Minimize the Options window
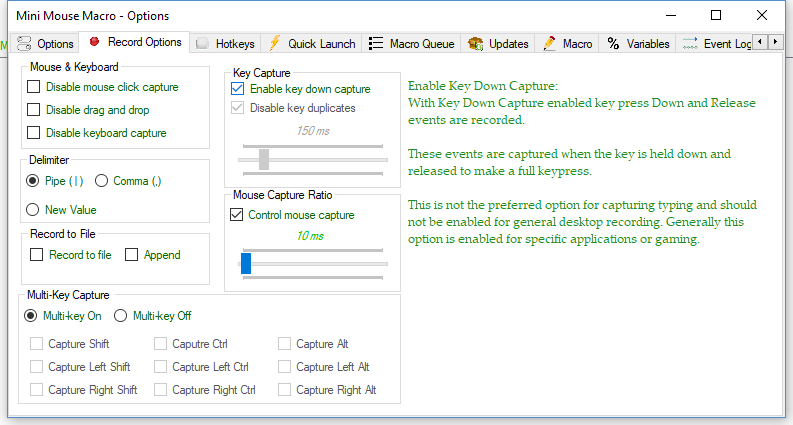Image resolution: width=793 pixels, height=425 pixels. pos(671,15)
